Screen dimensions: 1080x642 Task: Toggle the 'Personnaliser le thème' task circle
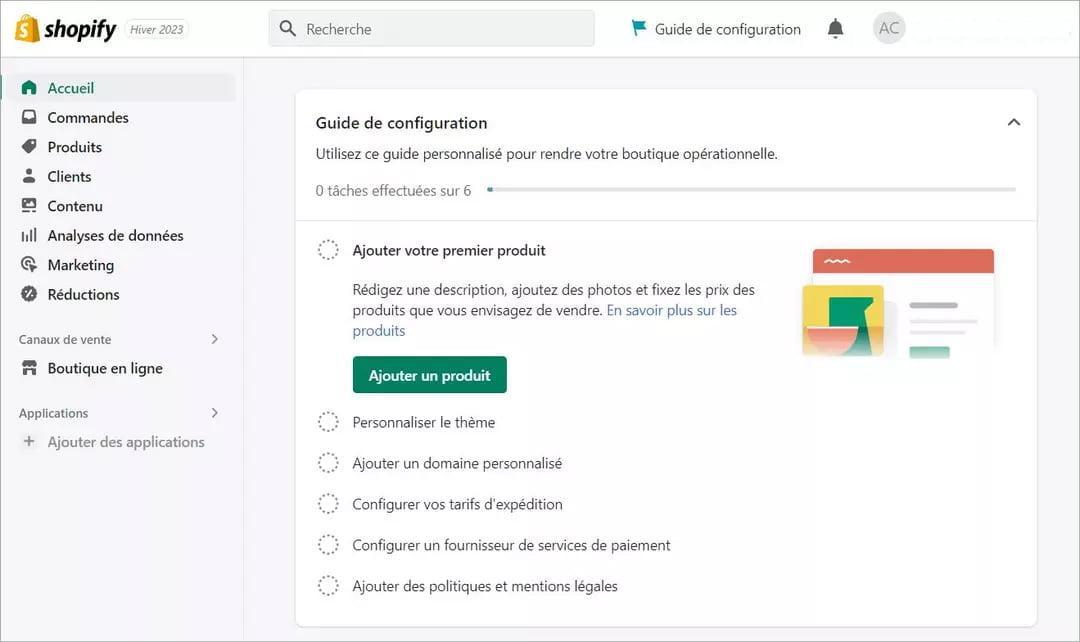[x=328, y=422]
